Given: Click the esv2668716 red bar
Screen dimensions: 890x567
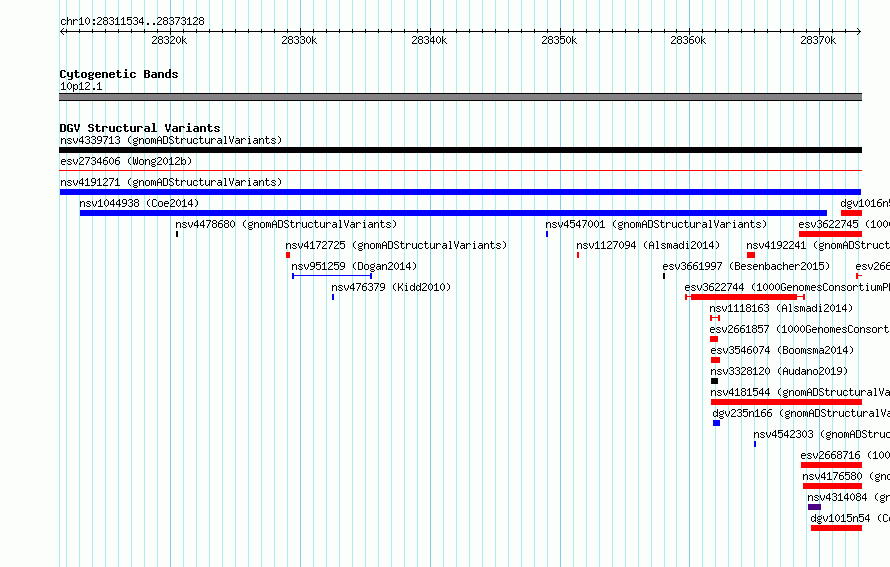Looking at the screenshot, I should click(832, 465).
